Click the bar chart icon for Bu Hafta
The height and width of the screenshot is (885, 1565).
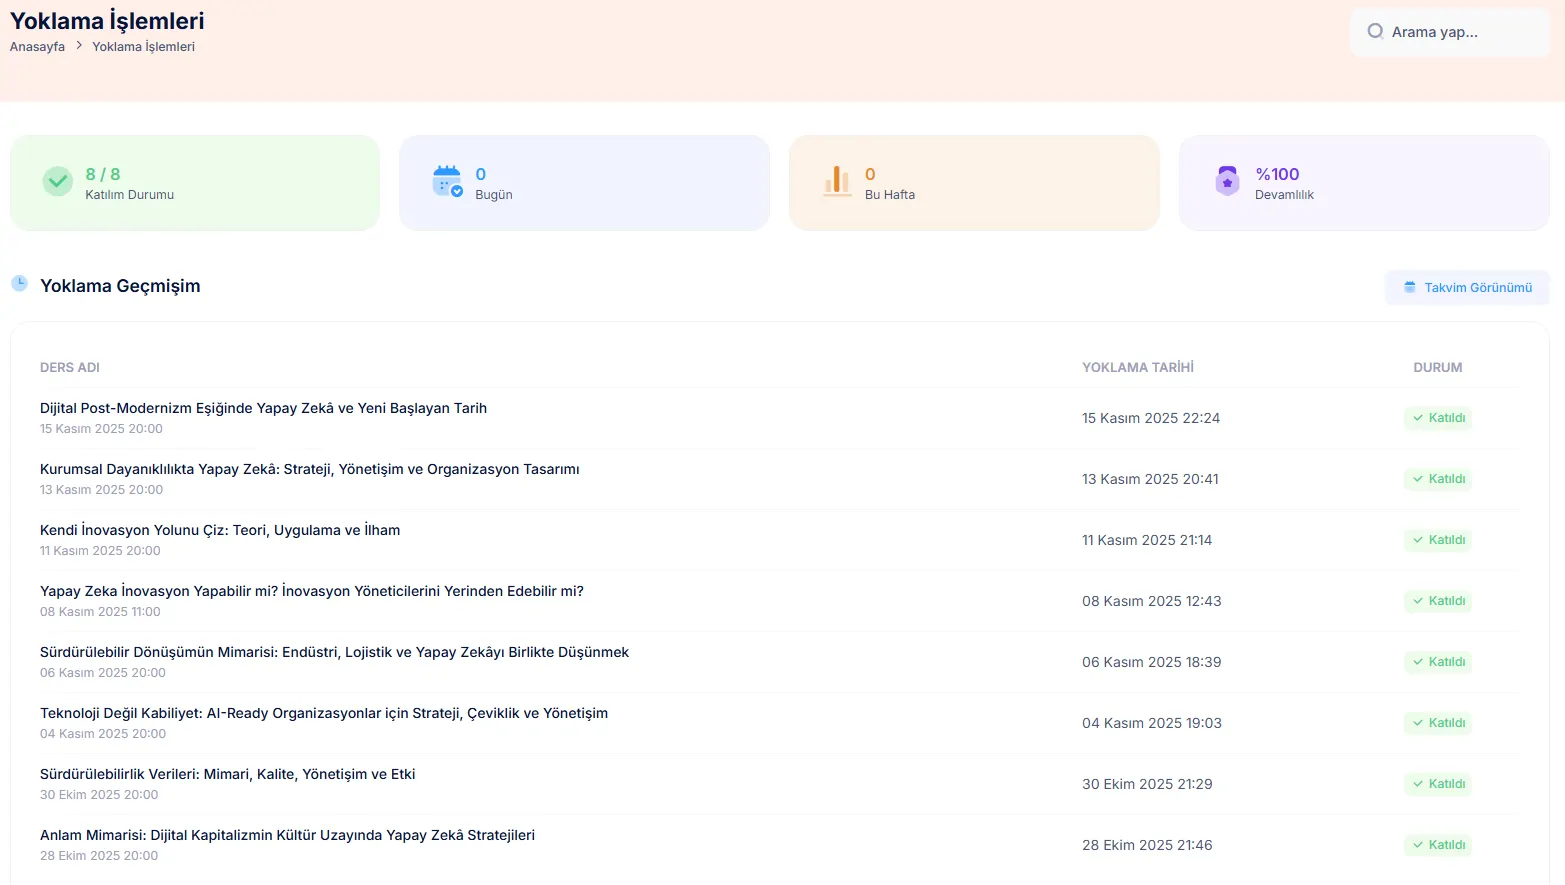point(837,182)
